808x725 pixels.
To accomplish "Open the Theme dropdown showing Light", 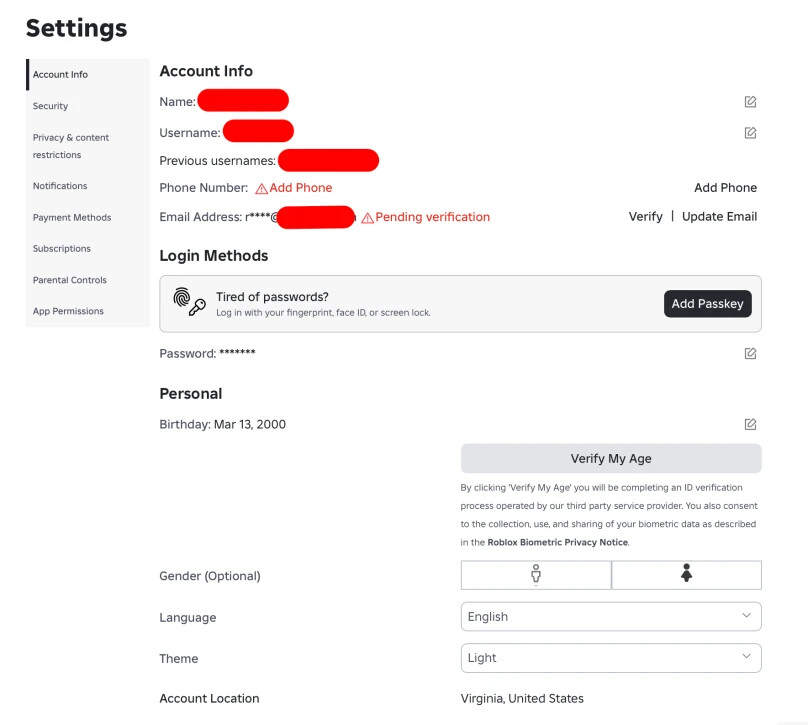I will 611,657.
